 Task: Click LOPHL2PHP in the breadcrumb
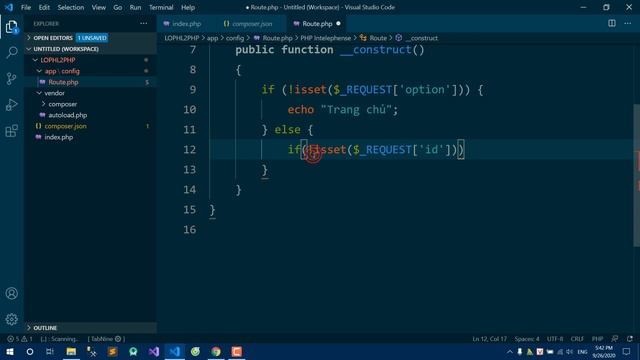[x=182, y=38]
